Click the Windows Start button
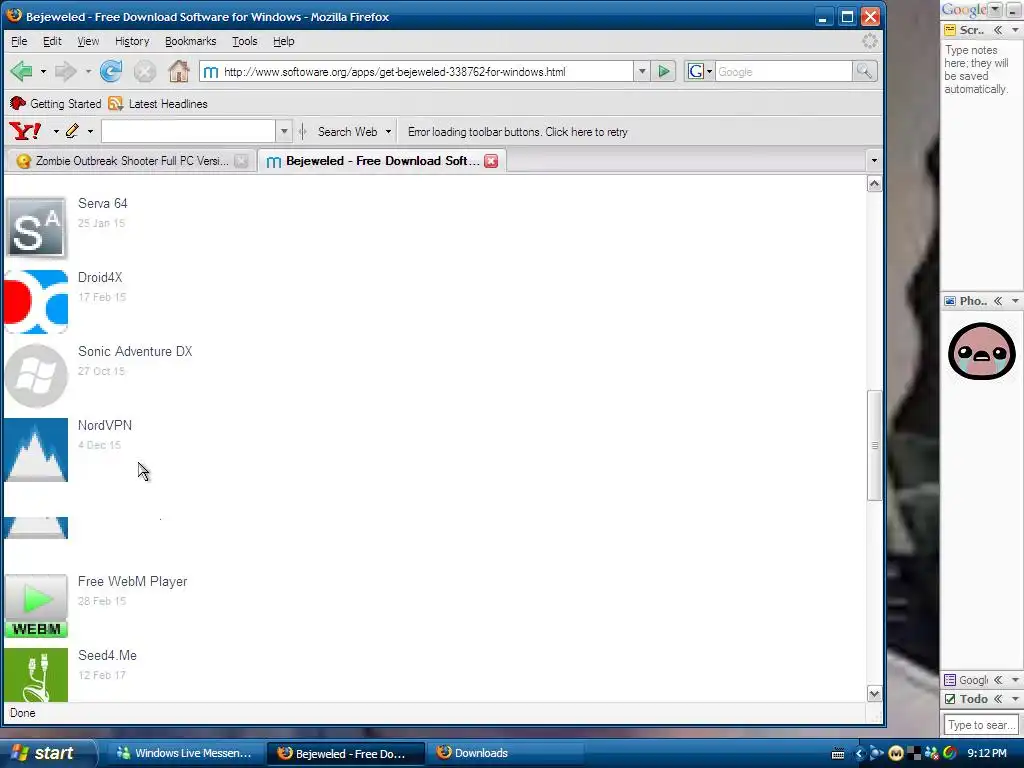 (x=47, y=753)
